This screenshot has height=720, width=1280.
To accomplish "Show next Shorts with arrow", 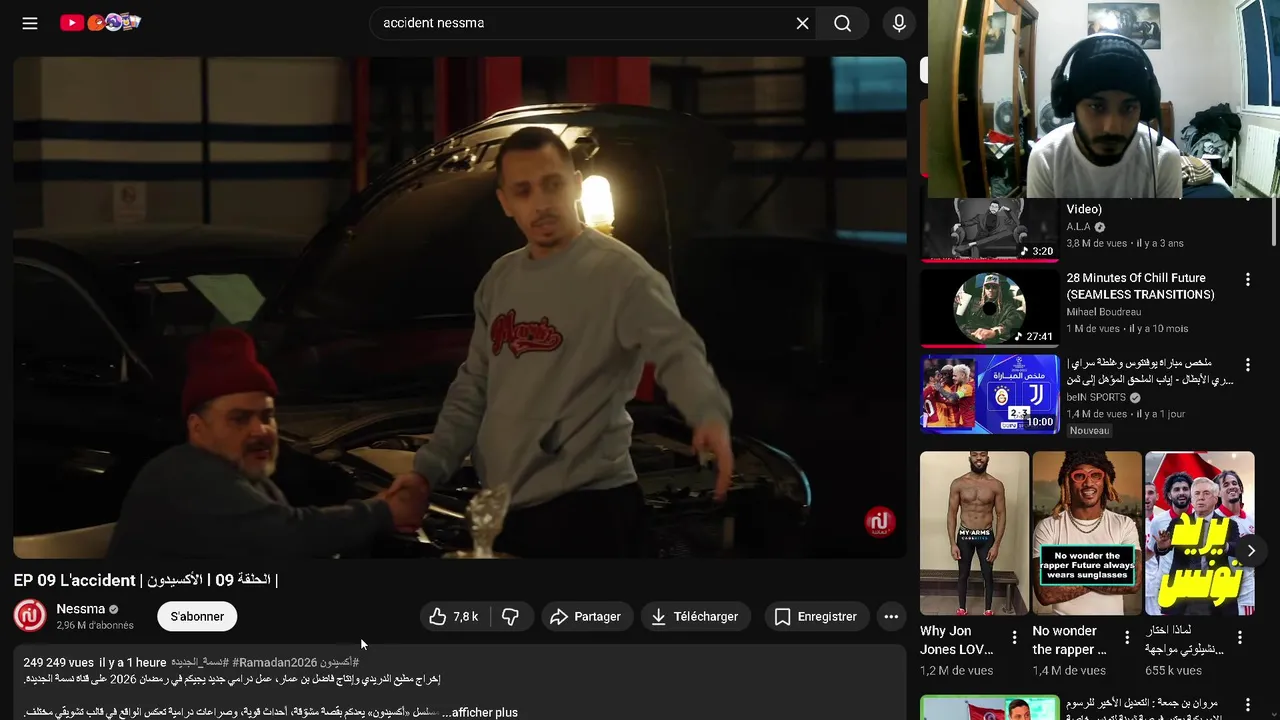I will coord(1250,551).
